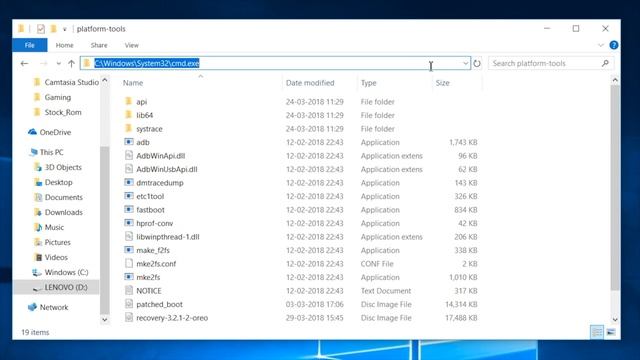Refresh the folder view
Viewport: 640px width, 360px height.
pyautogui.click(x=477, y=63)
